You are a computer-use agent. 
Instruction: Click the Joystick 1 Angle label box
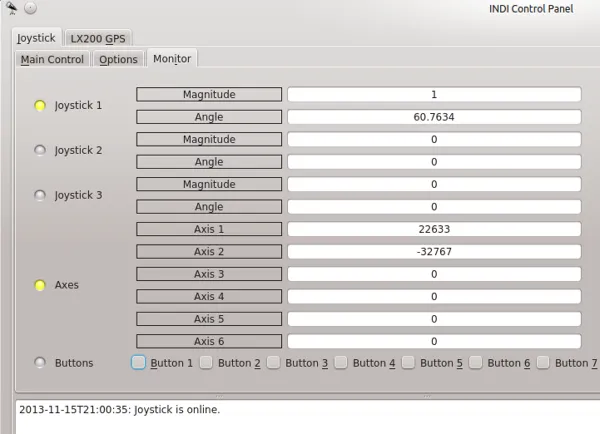coord(209,117)
